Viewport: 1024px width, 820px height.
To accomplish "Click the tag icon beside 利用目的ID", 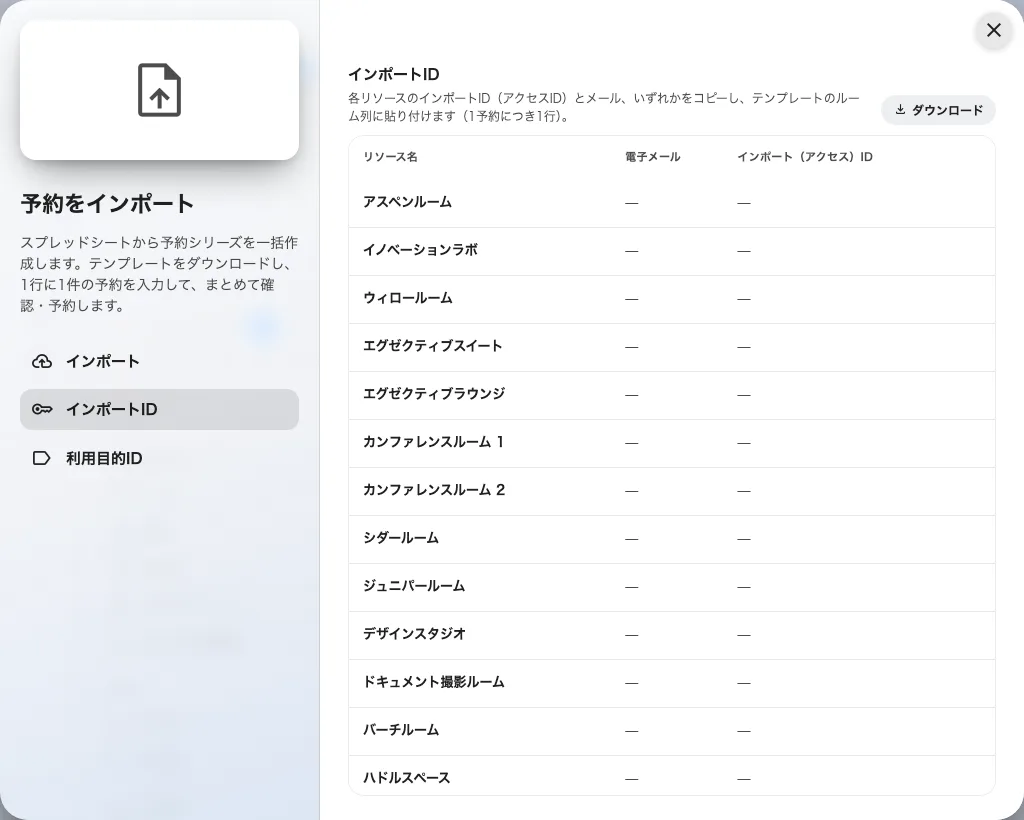I will [x=41, y=458].
